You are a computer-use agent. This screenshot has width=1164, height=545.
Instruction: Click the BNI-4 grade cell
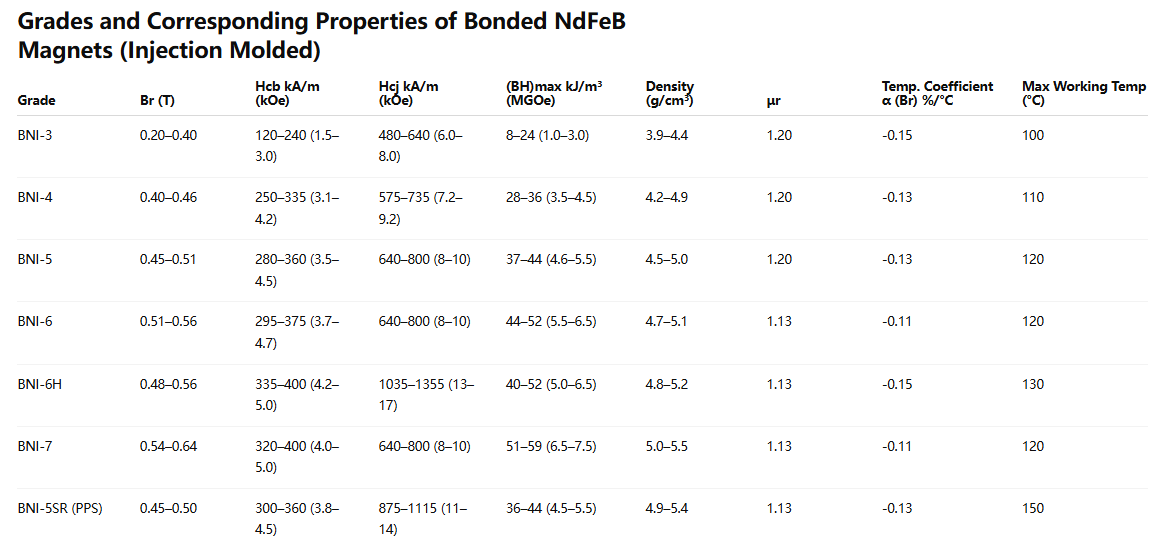coord(35,197)
